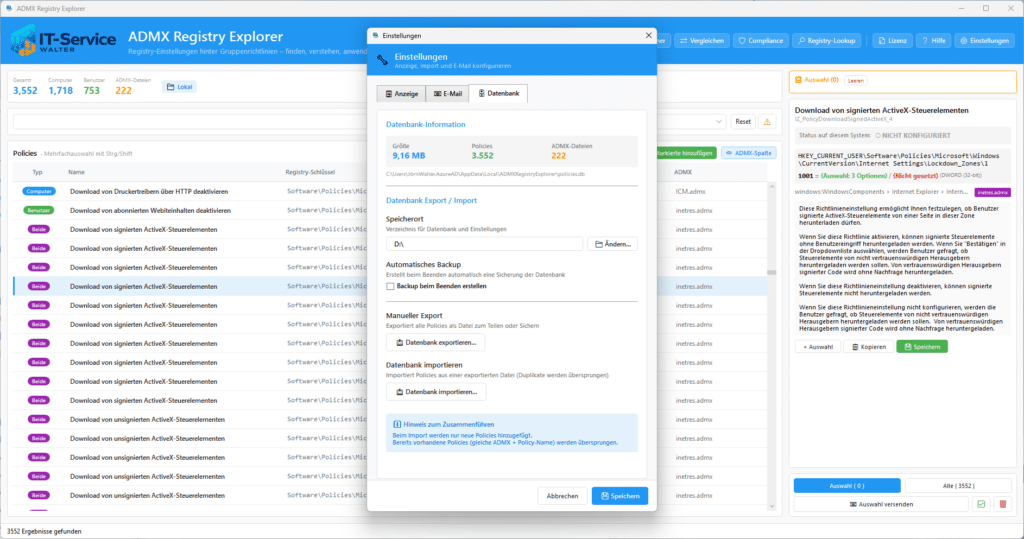Screen dimensions: 1024x539
Task: Open Vergleichen in the main window toolbar
Action: point(702,41)
